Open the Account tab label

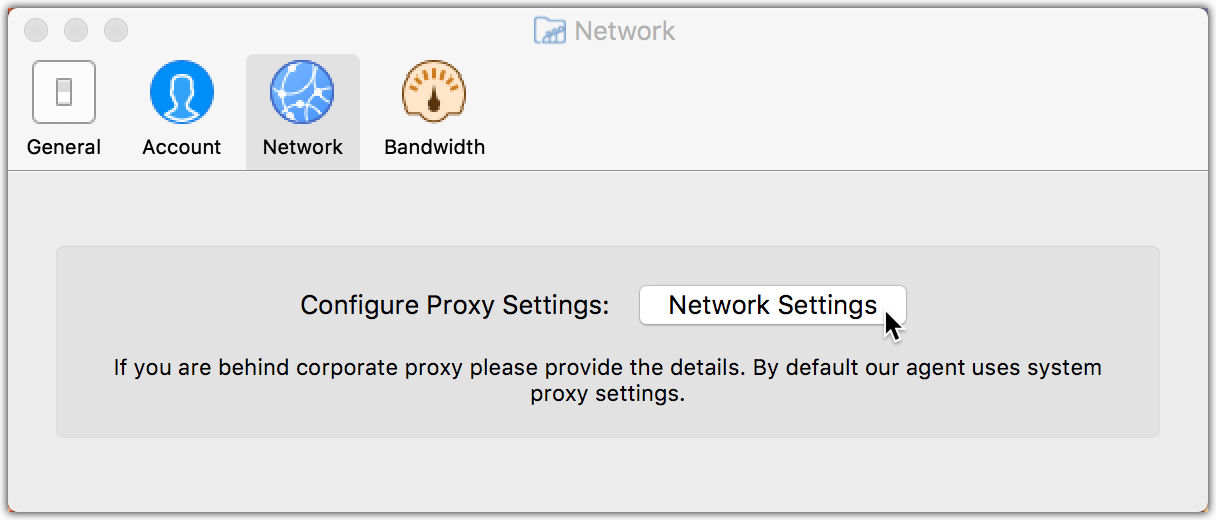(182, 147)
